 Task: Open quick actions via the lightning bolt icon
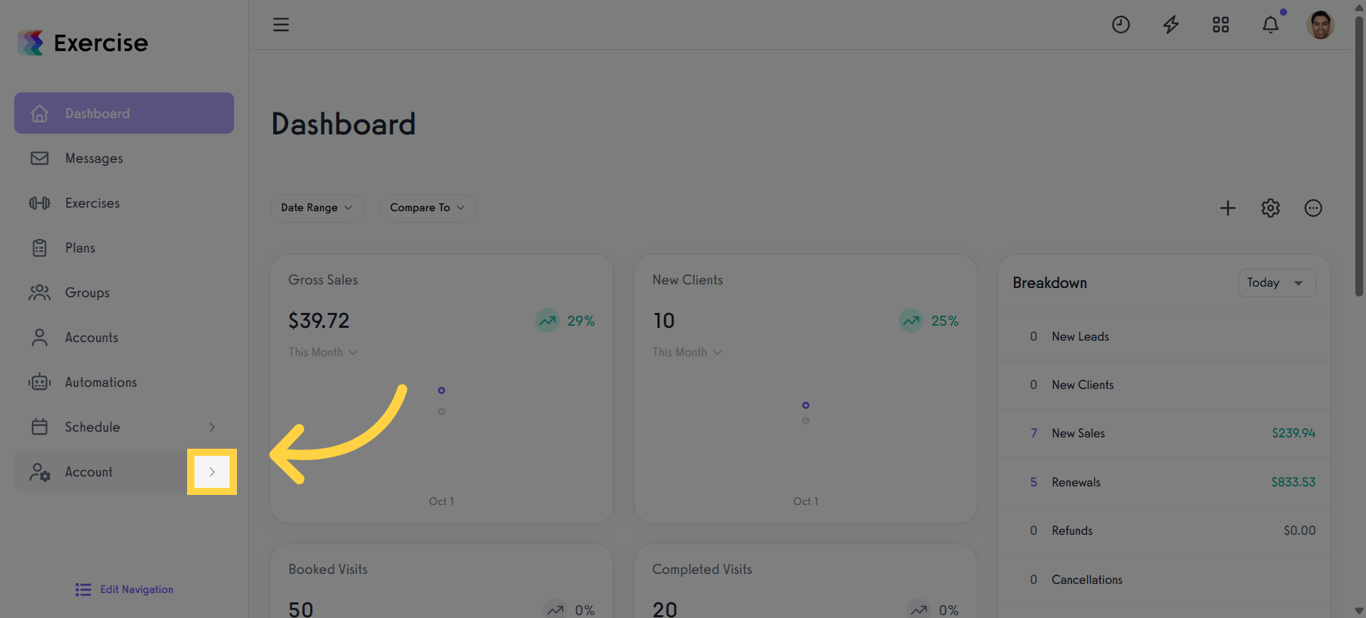[1170, 24]
